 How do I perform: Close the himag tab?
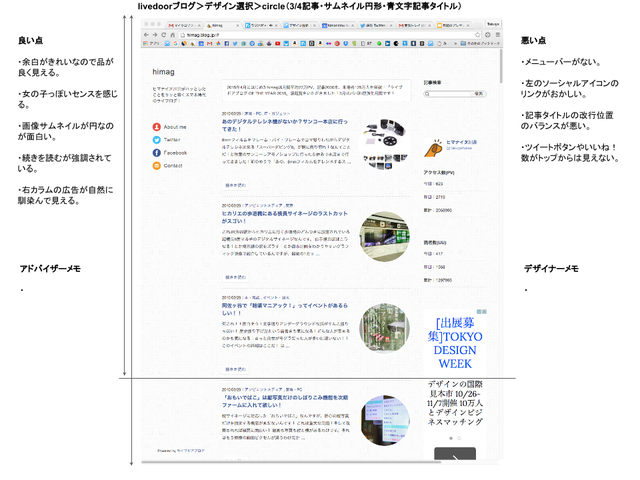pos(238,25)
